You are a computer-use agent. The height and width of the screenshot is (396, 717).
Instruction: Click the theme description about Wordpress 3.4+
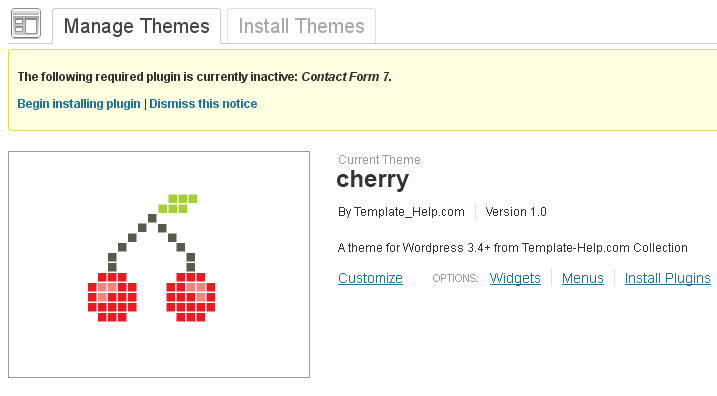tap(513, 248)
